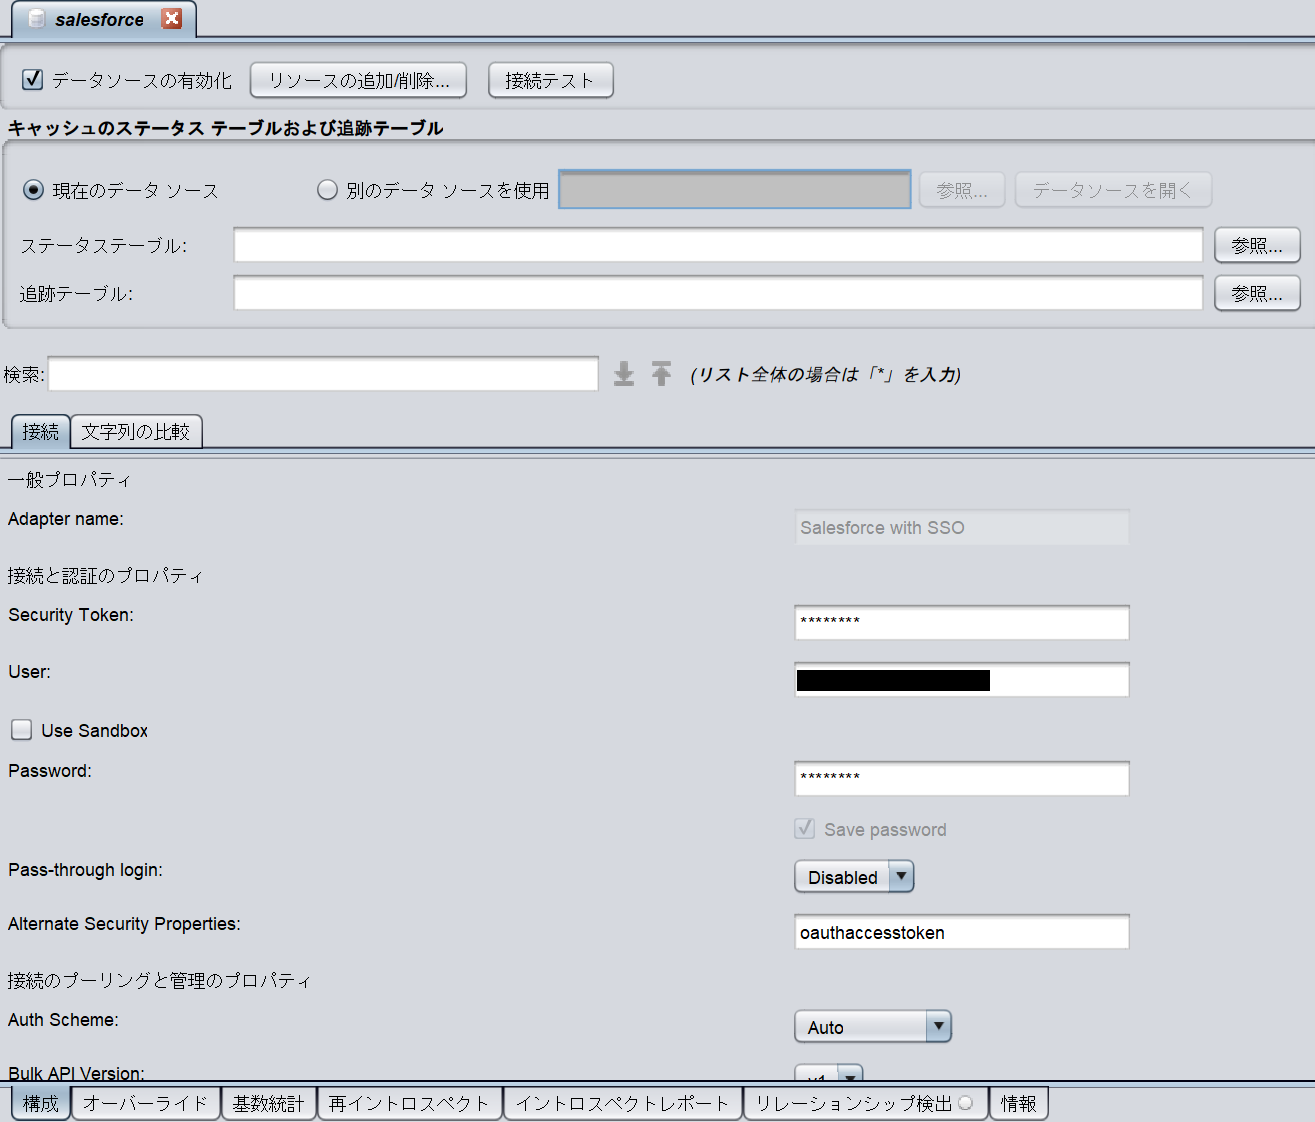
Task: Select the salesforce datasource tab
Action: pyautogui.click(x=104, y=19)
